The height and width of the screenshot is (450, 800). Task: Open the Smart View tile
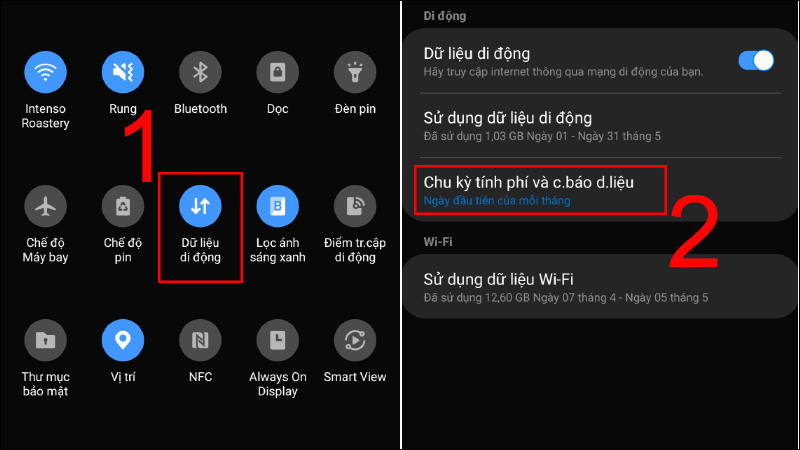(355, 340)
